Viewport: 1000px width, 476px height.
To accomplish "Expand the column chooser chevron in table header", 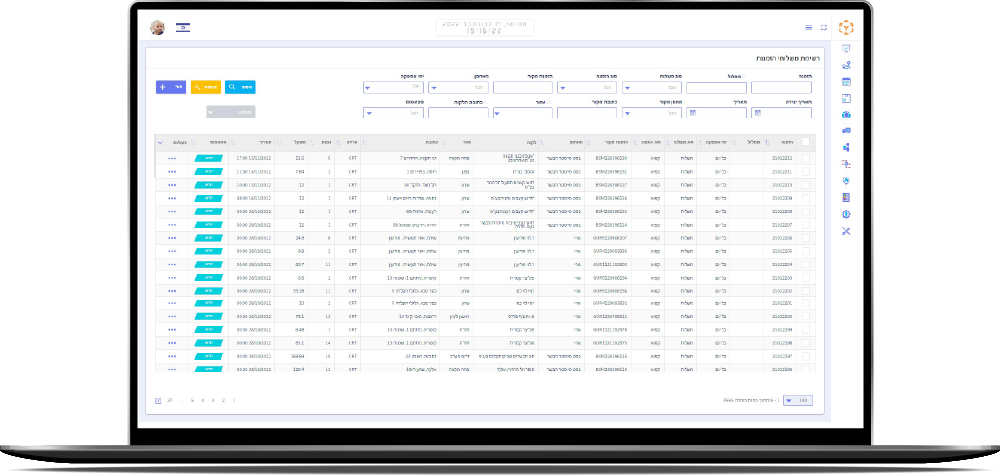I will pyautogui.click(x=160, y=142).
